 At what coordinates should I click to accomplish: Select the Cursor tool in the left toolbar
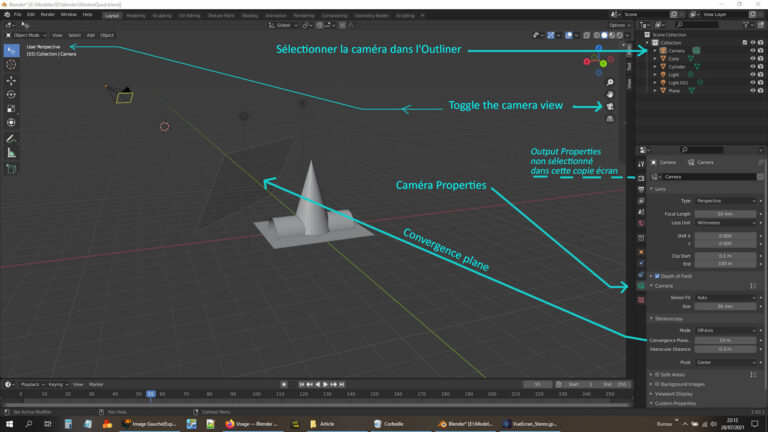(11, 63)
